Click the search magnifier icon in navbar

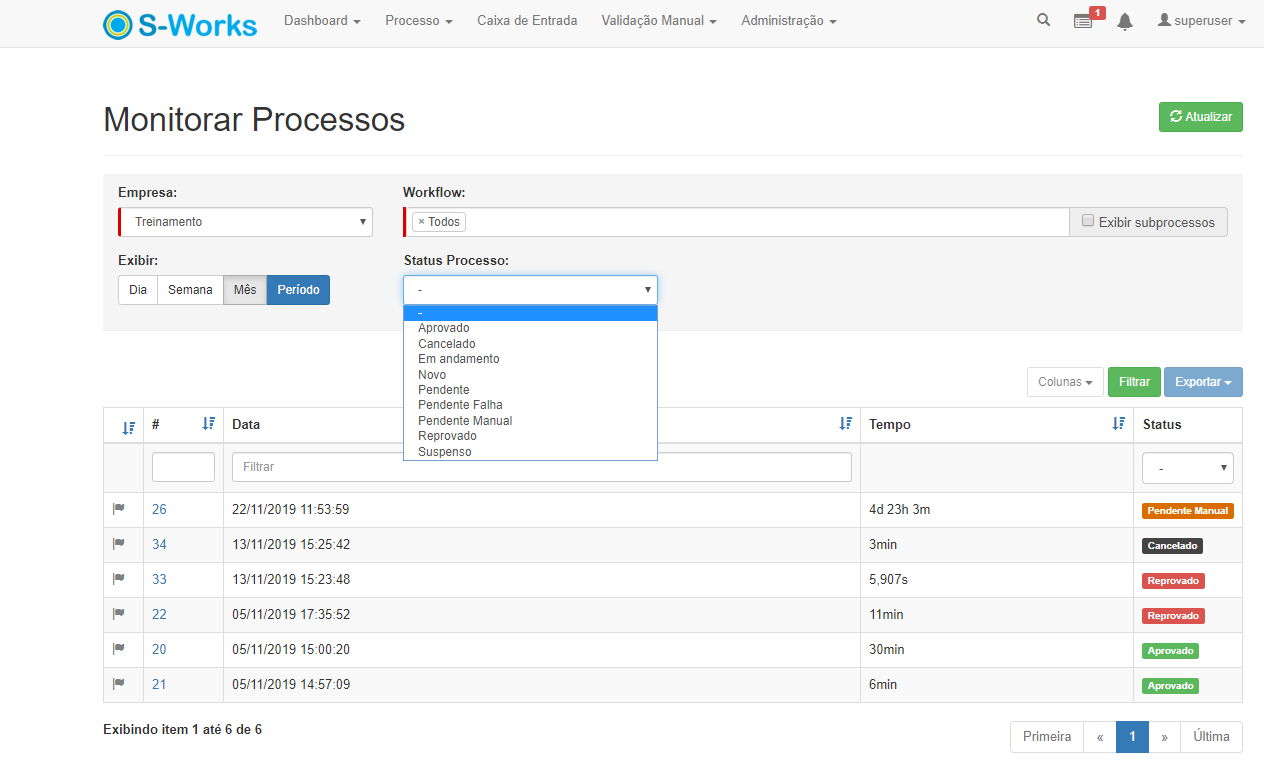(x=1043, y=20)
